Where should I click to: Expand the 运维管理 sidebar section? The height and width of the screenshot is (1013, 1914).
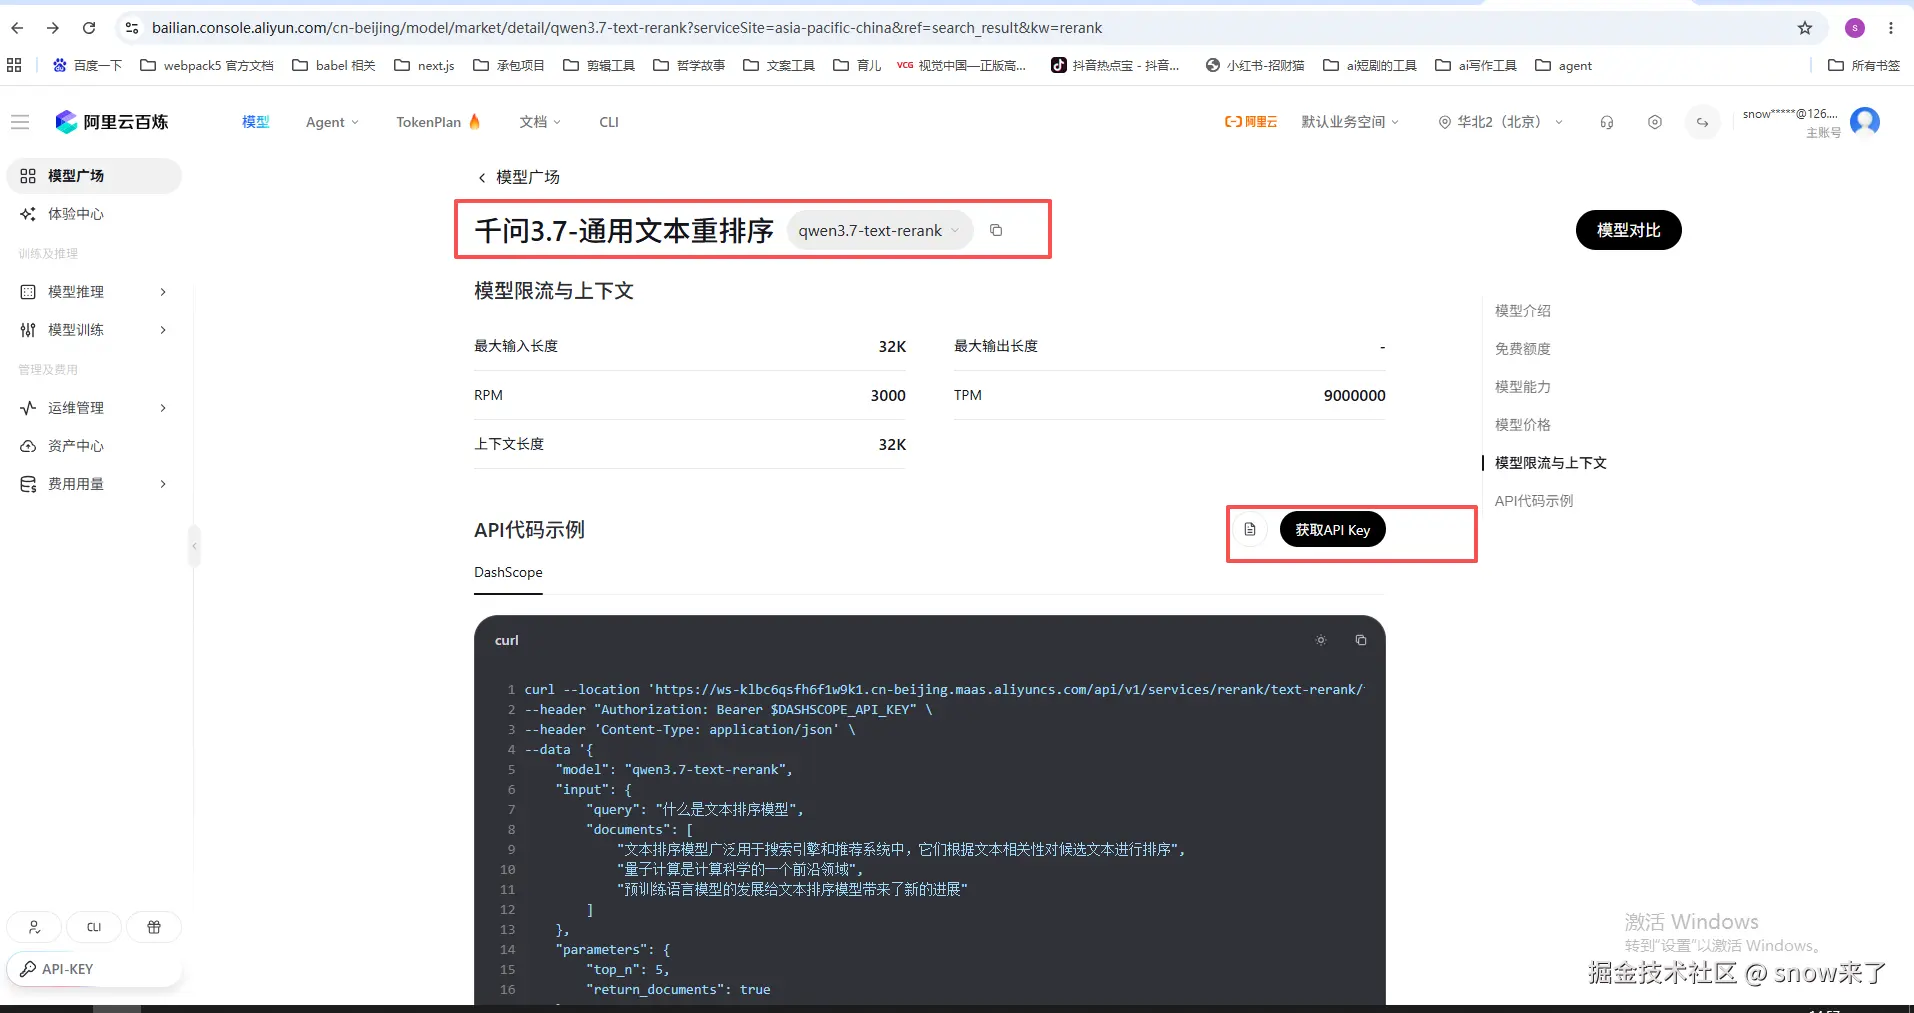coord(94,407)
